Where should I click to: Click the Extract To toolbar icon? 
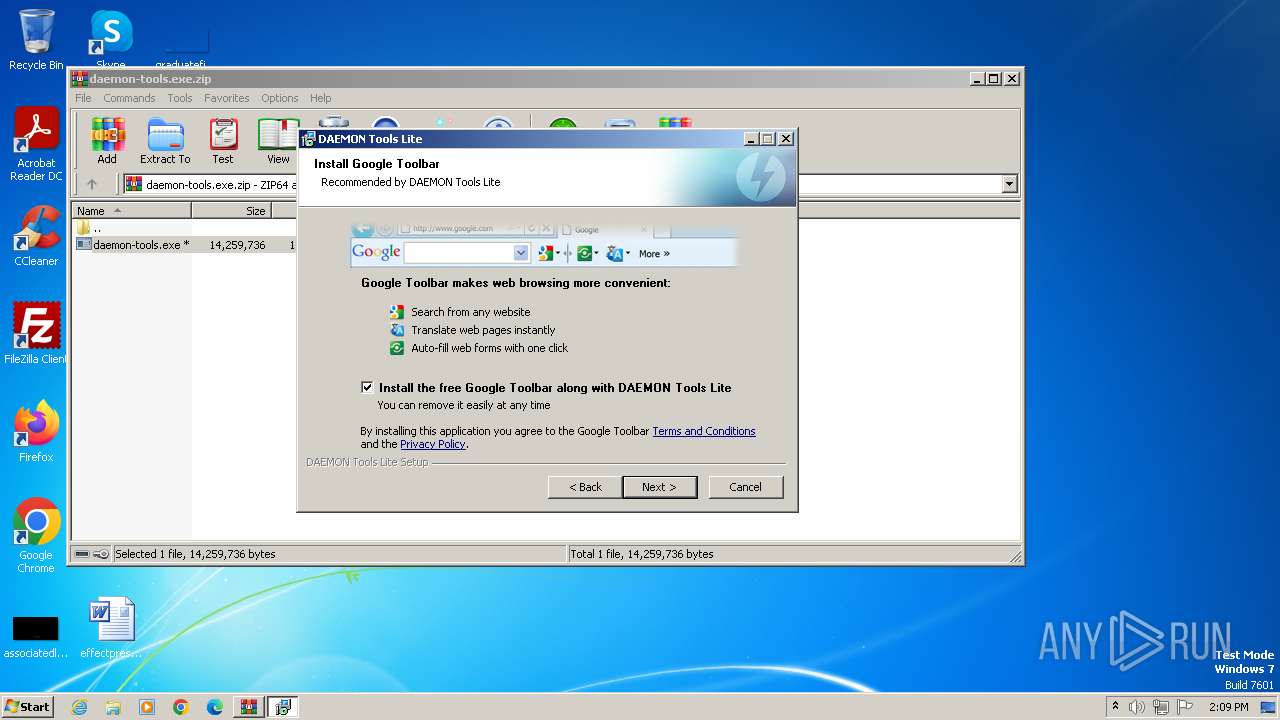click(x=165, y=140)
